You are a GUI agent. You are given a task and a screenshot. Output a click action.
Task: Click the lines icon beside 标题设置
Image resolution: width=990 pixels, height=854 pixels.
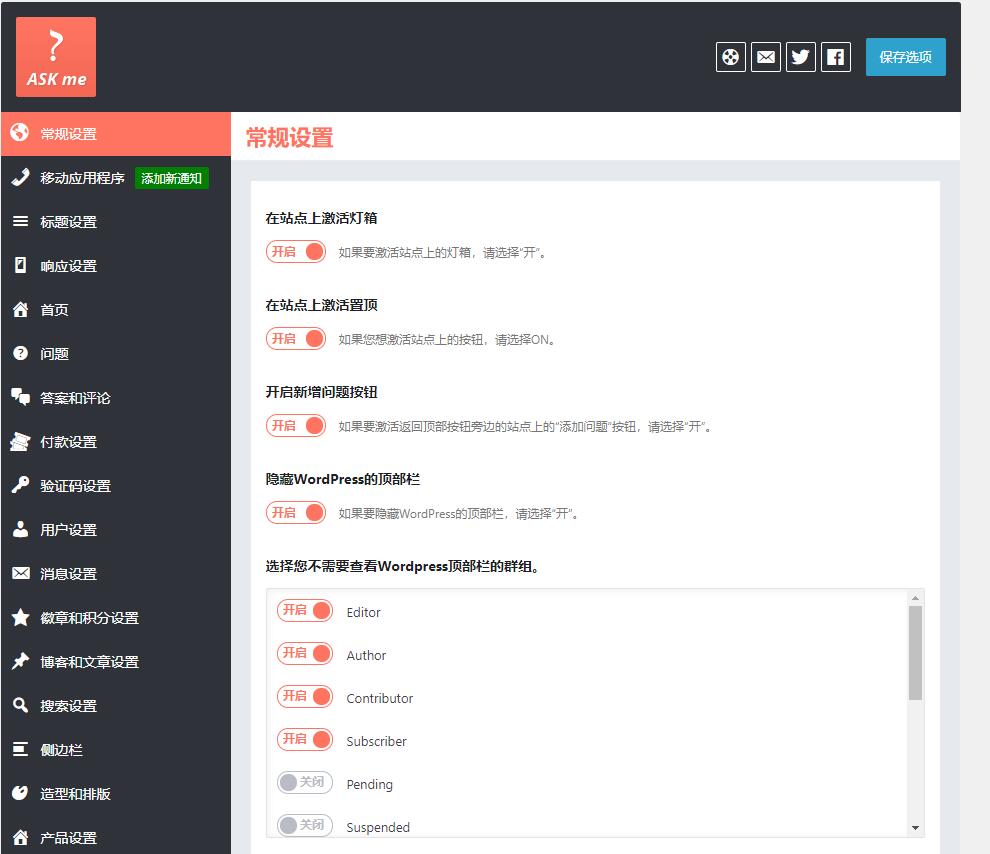pyautogui.click(x=20, y=221)
